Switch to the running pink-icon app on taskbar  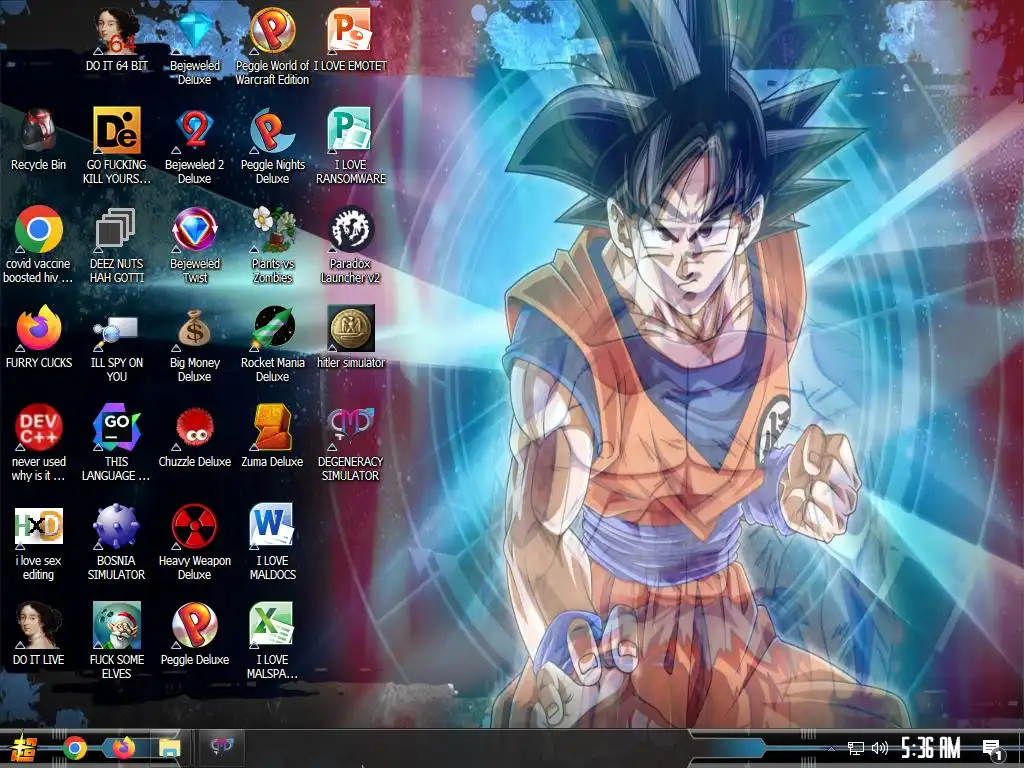[x=221, y=747]
